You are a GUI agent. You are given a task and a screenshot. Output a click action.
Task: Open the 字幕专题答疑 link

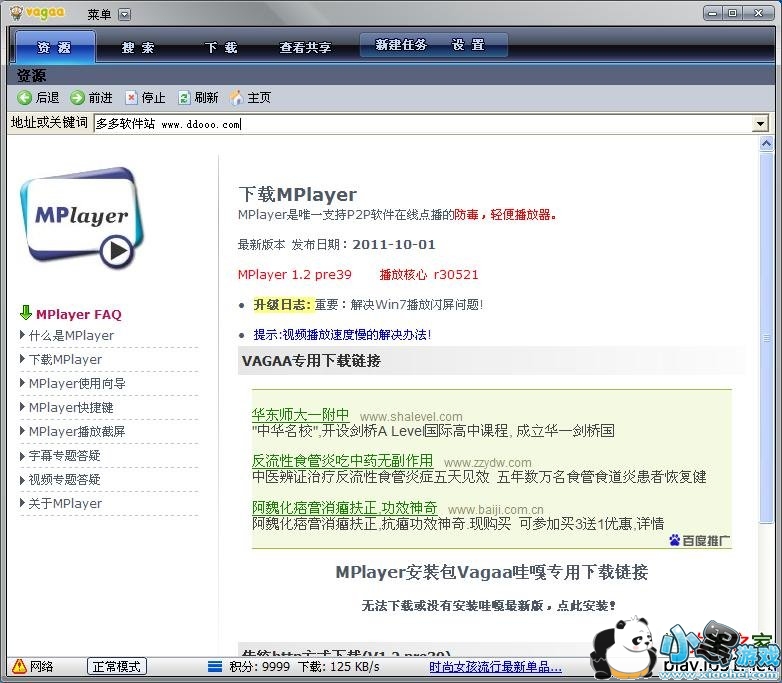coord(64,455)
